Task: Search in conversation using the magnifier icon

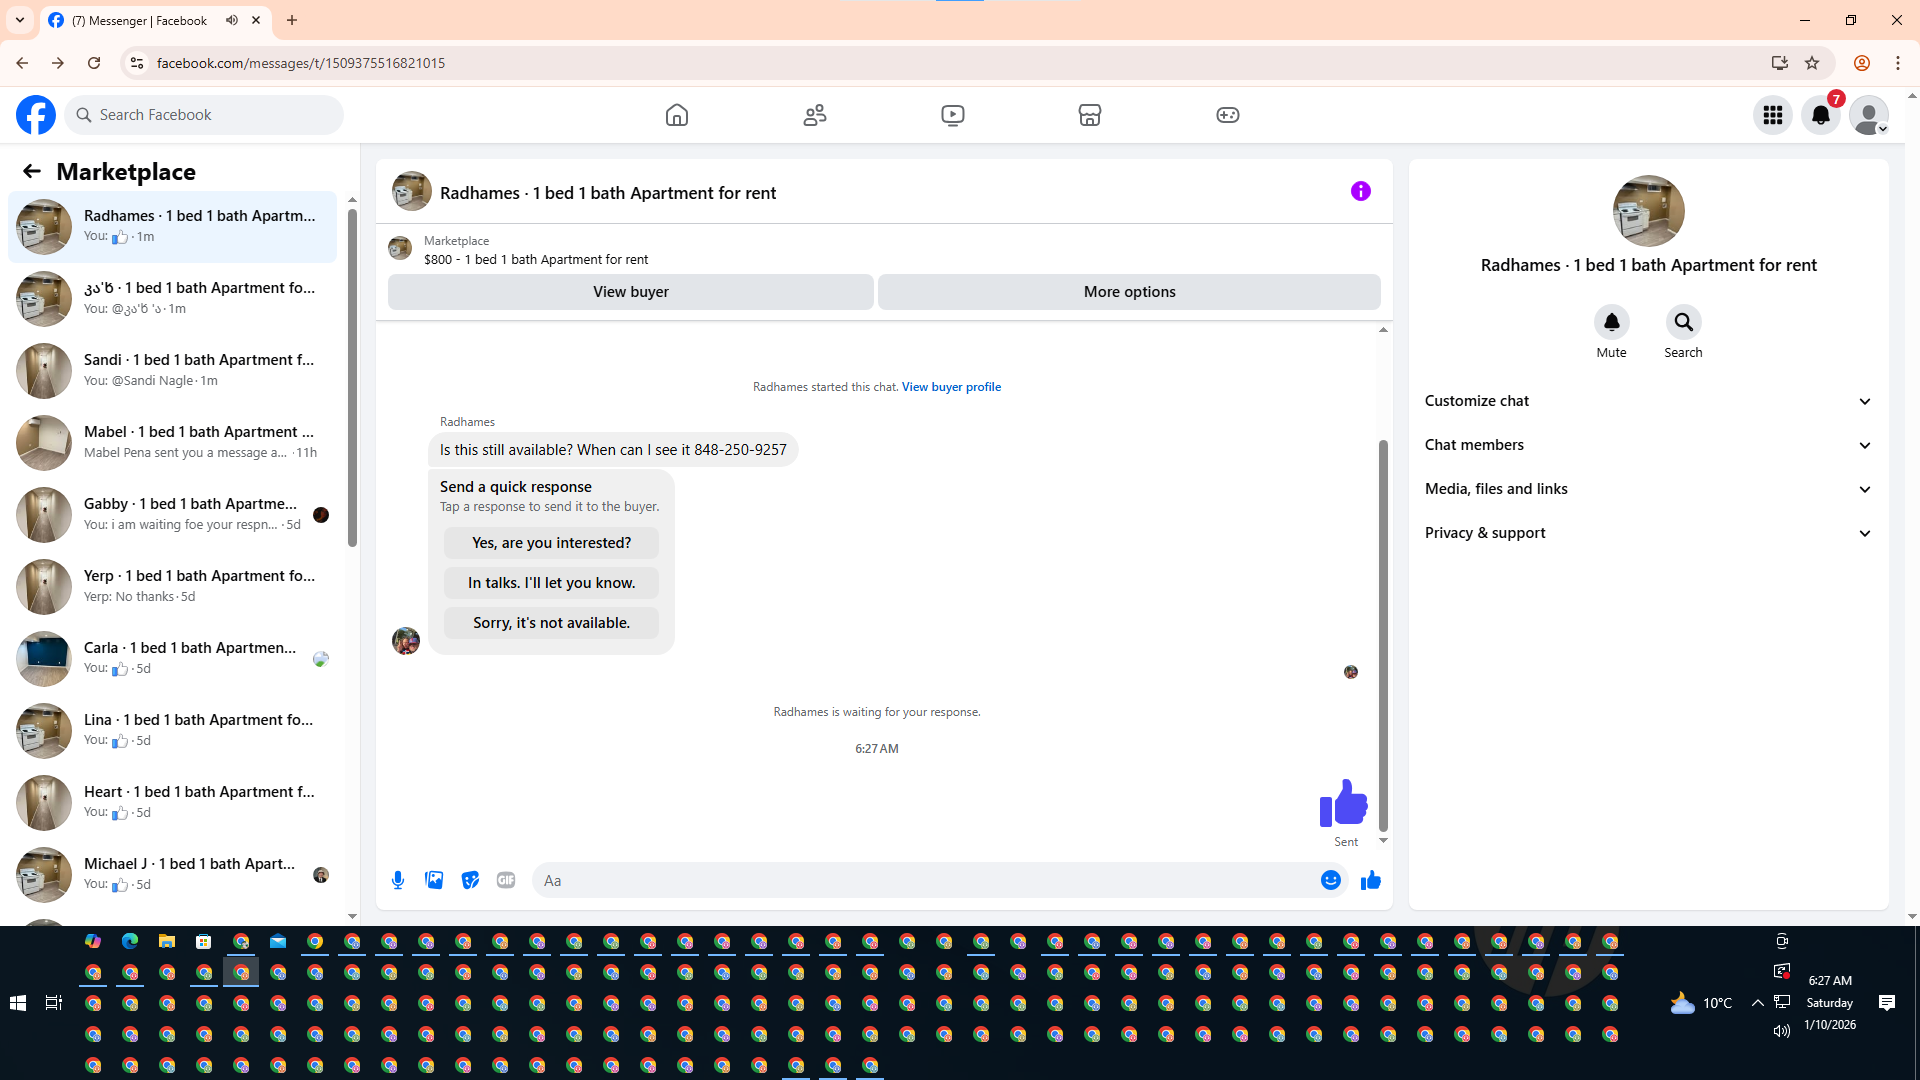Action: pyautogui.click(x=1683, y=323)
